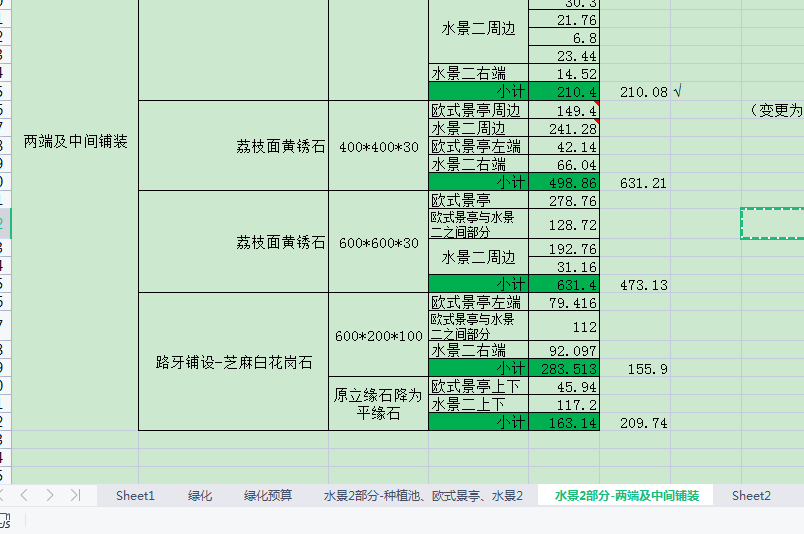
Task: Go to the previous sheet tab arrow
Action: [24, 495]
